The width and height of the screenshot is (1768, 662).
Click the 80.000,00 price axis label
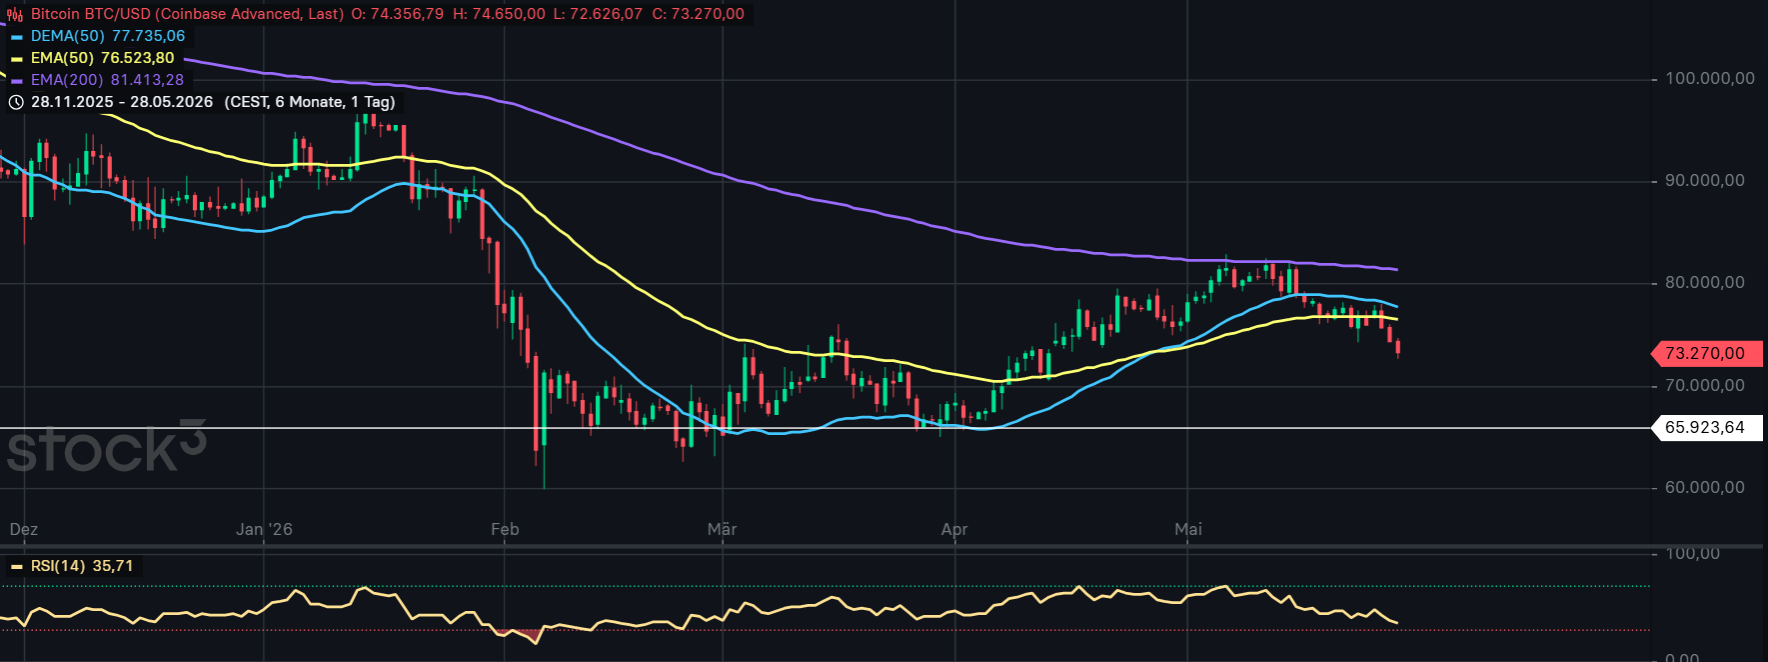[1704, 283]
